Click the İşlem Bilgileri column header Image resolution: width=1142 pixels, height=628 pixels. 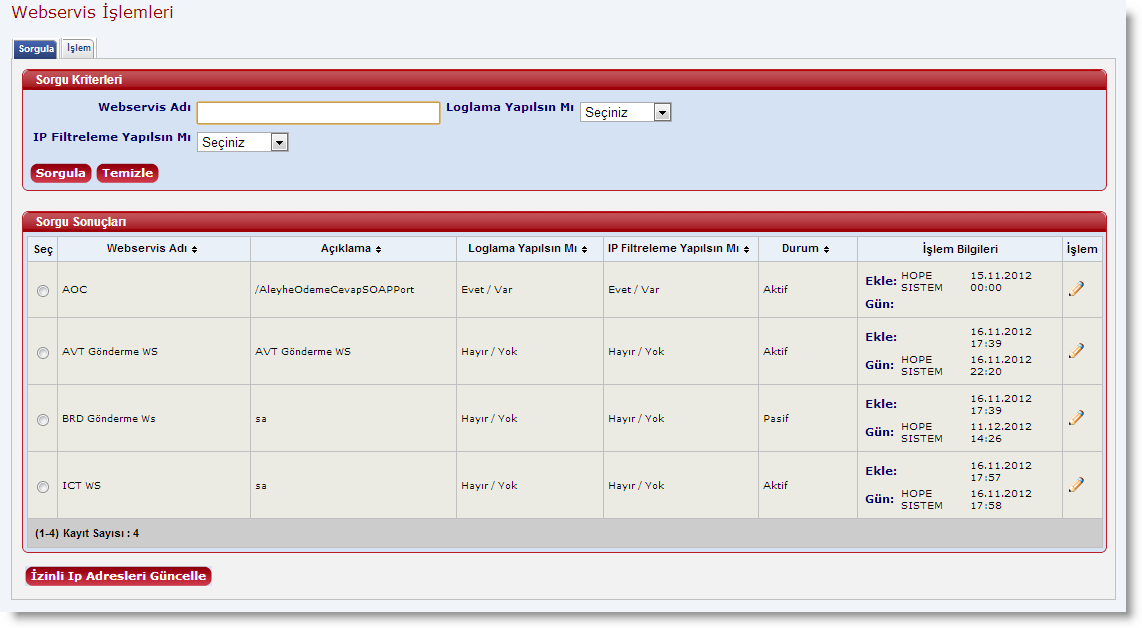point(960,249)
